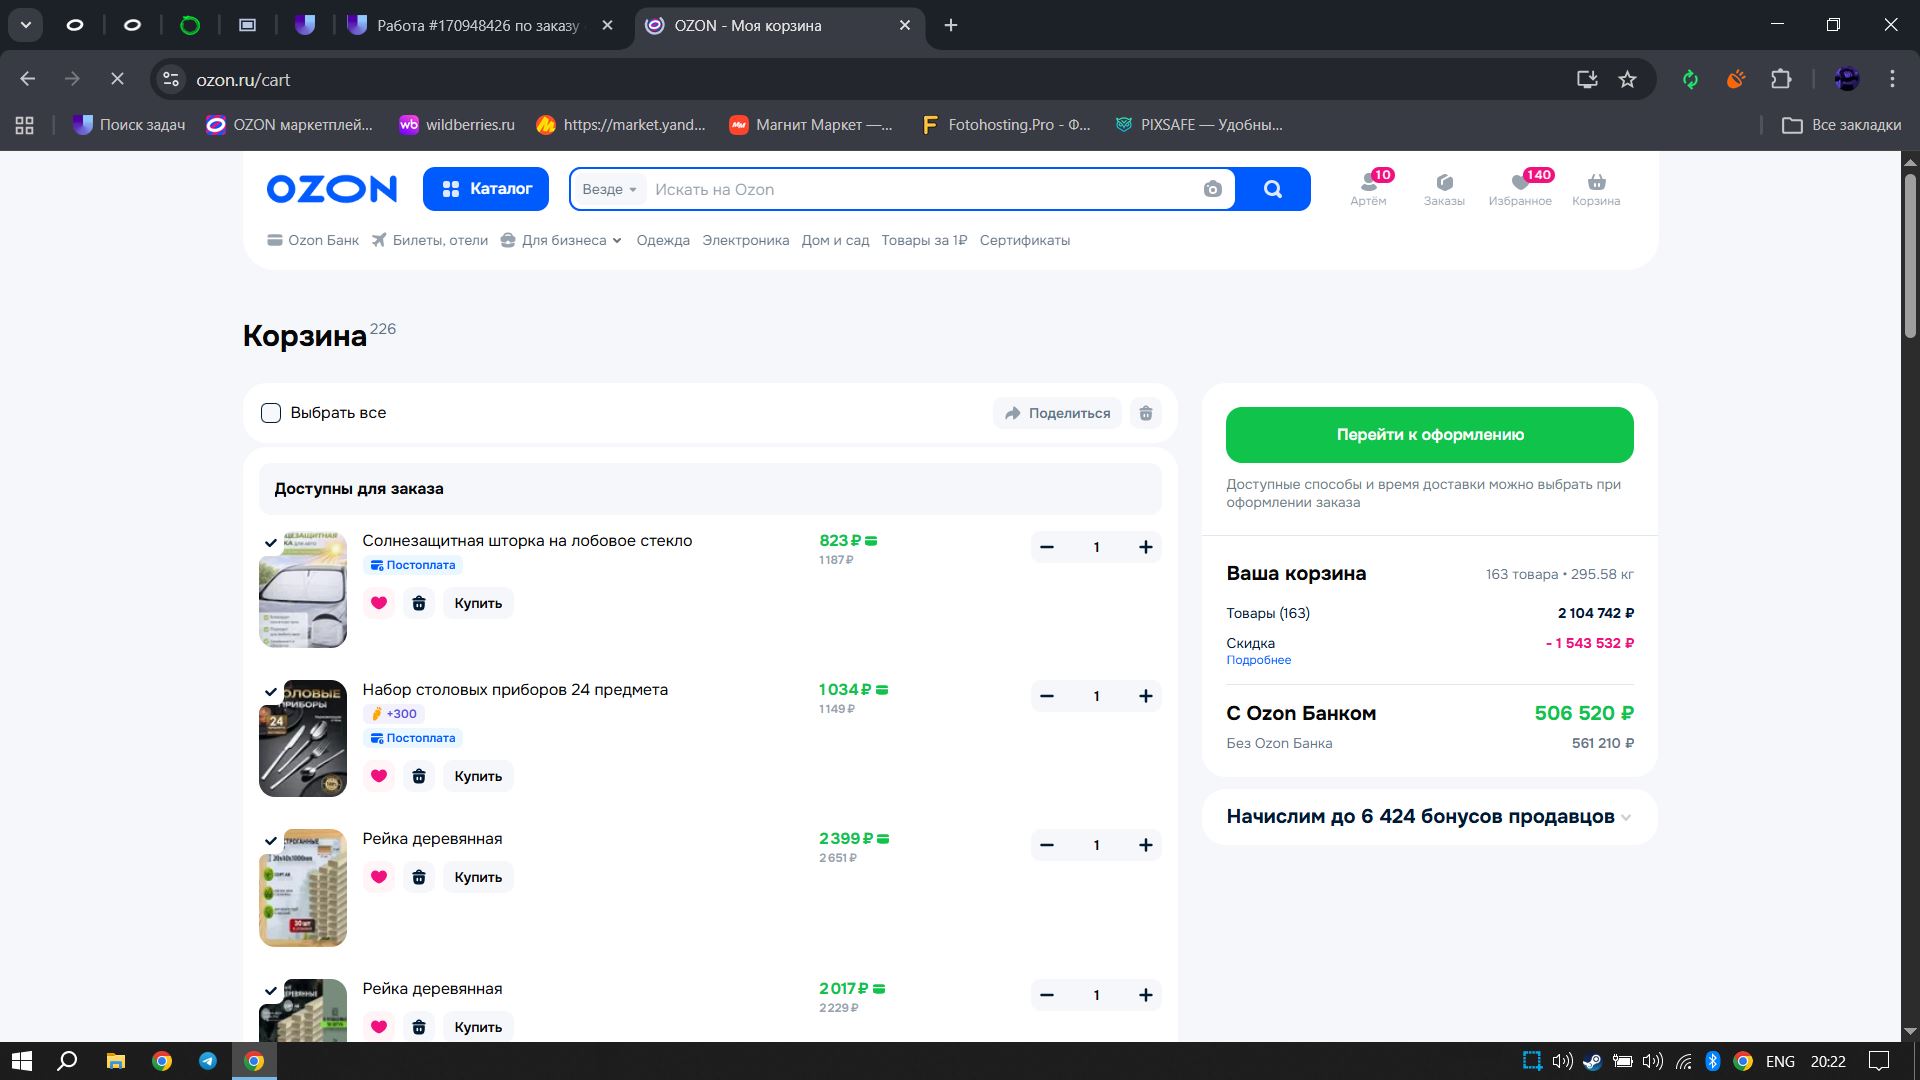Click the camera image search icon
Viewport: 1920px width, 1080px height.
[1212, 190]
